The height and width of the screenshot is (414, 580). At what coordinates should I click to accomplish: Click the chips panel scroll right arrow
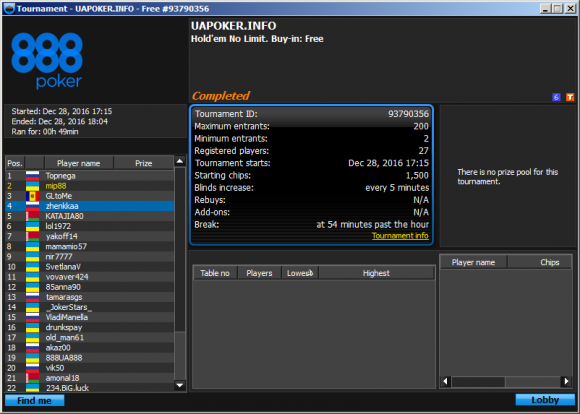click(x=566, y=381)
